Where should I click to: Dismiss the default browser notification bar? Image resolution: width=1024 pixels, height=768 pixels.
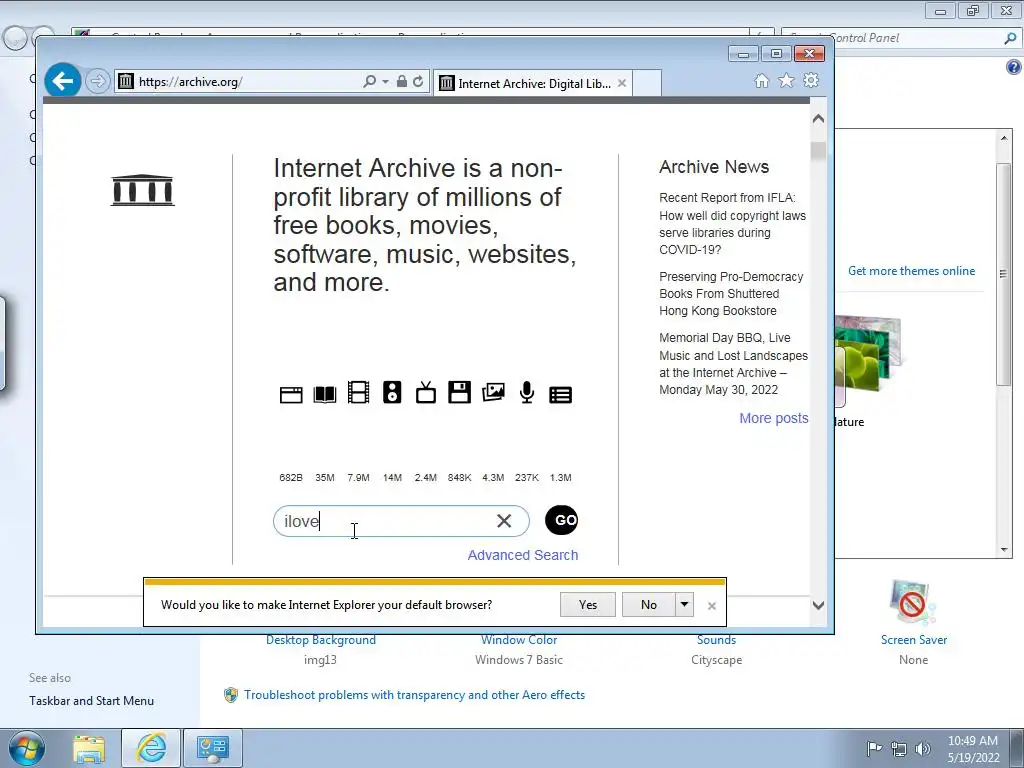[712, 606]
